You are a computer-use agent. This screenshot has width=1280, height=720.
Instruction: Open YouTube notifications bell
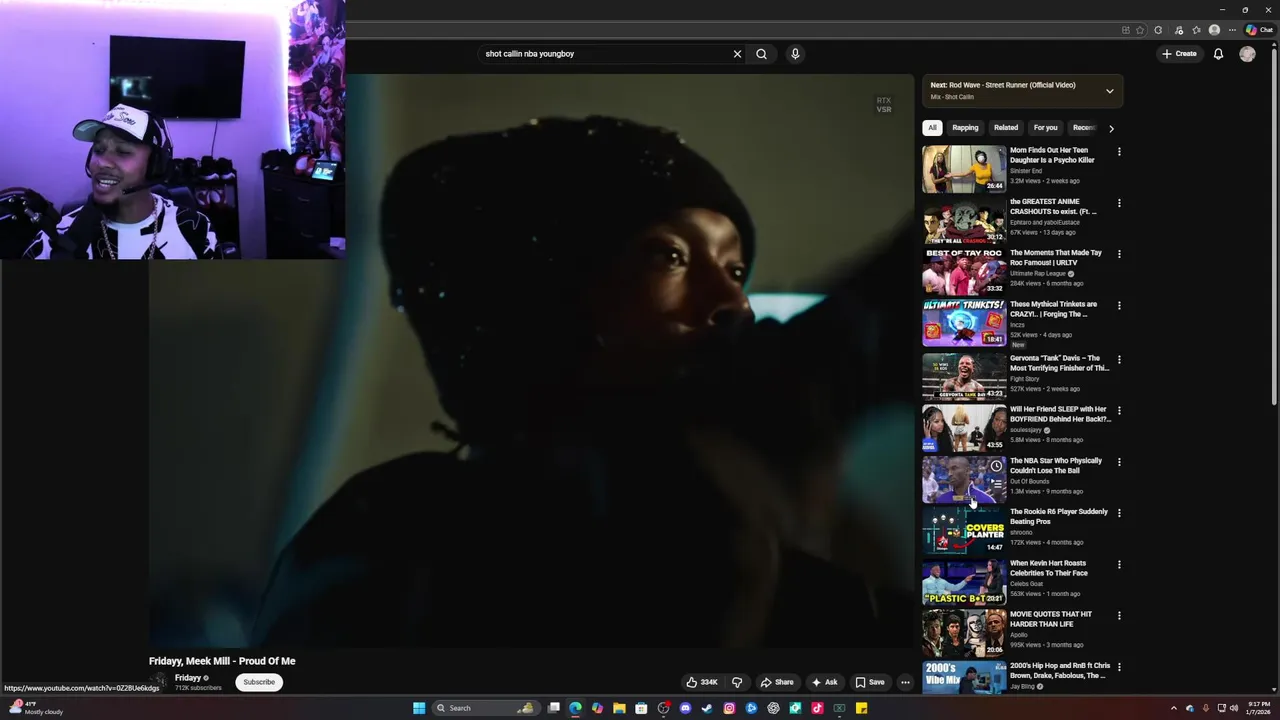(x=1218, y=54)
